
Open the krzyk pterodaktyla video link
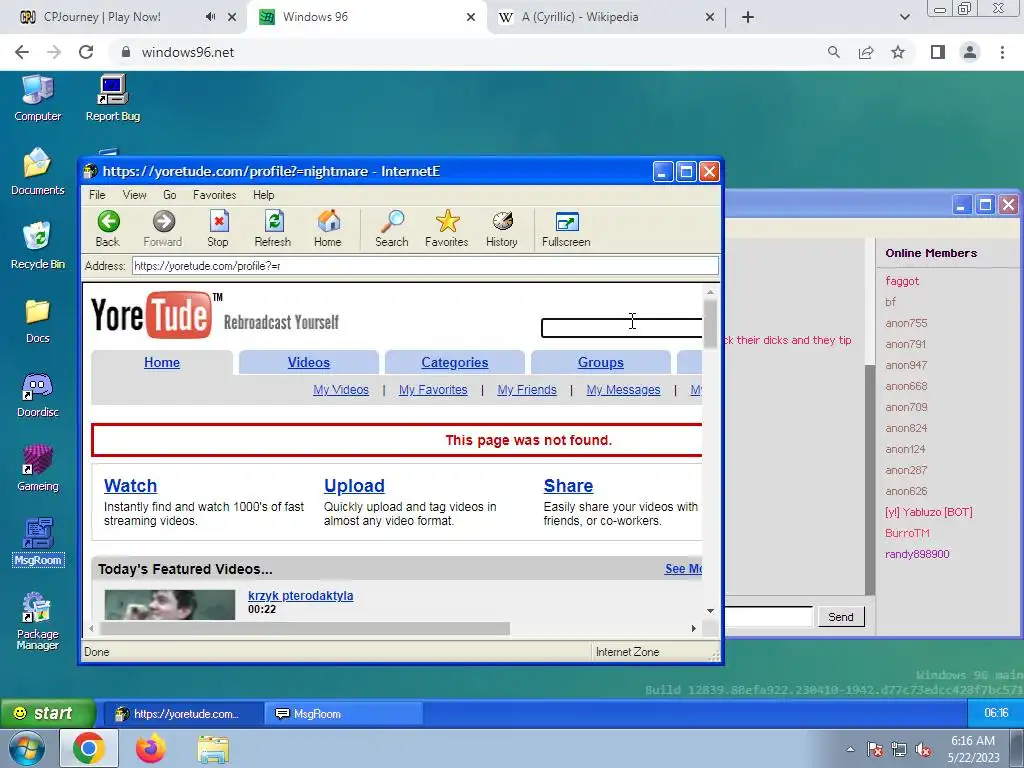pos(300,596)
